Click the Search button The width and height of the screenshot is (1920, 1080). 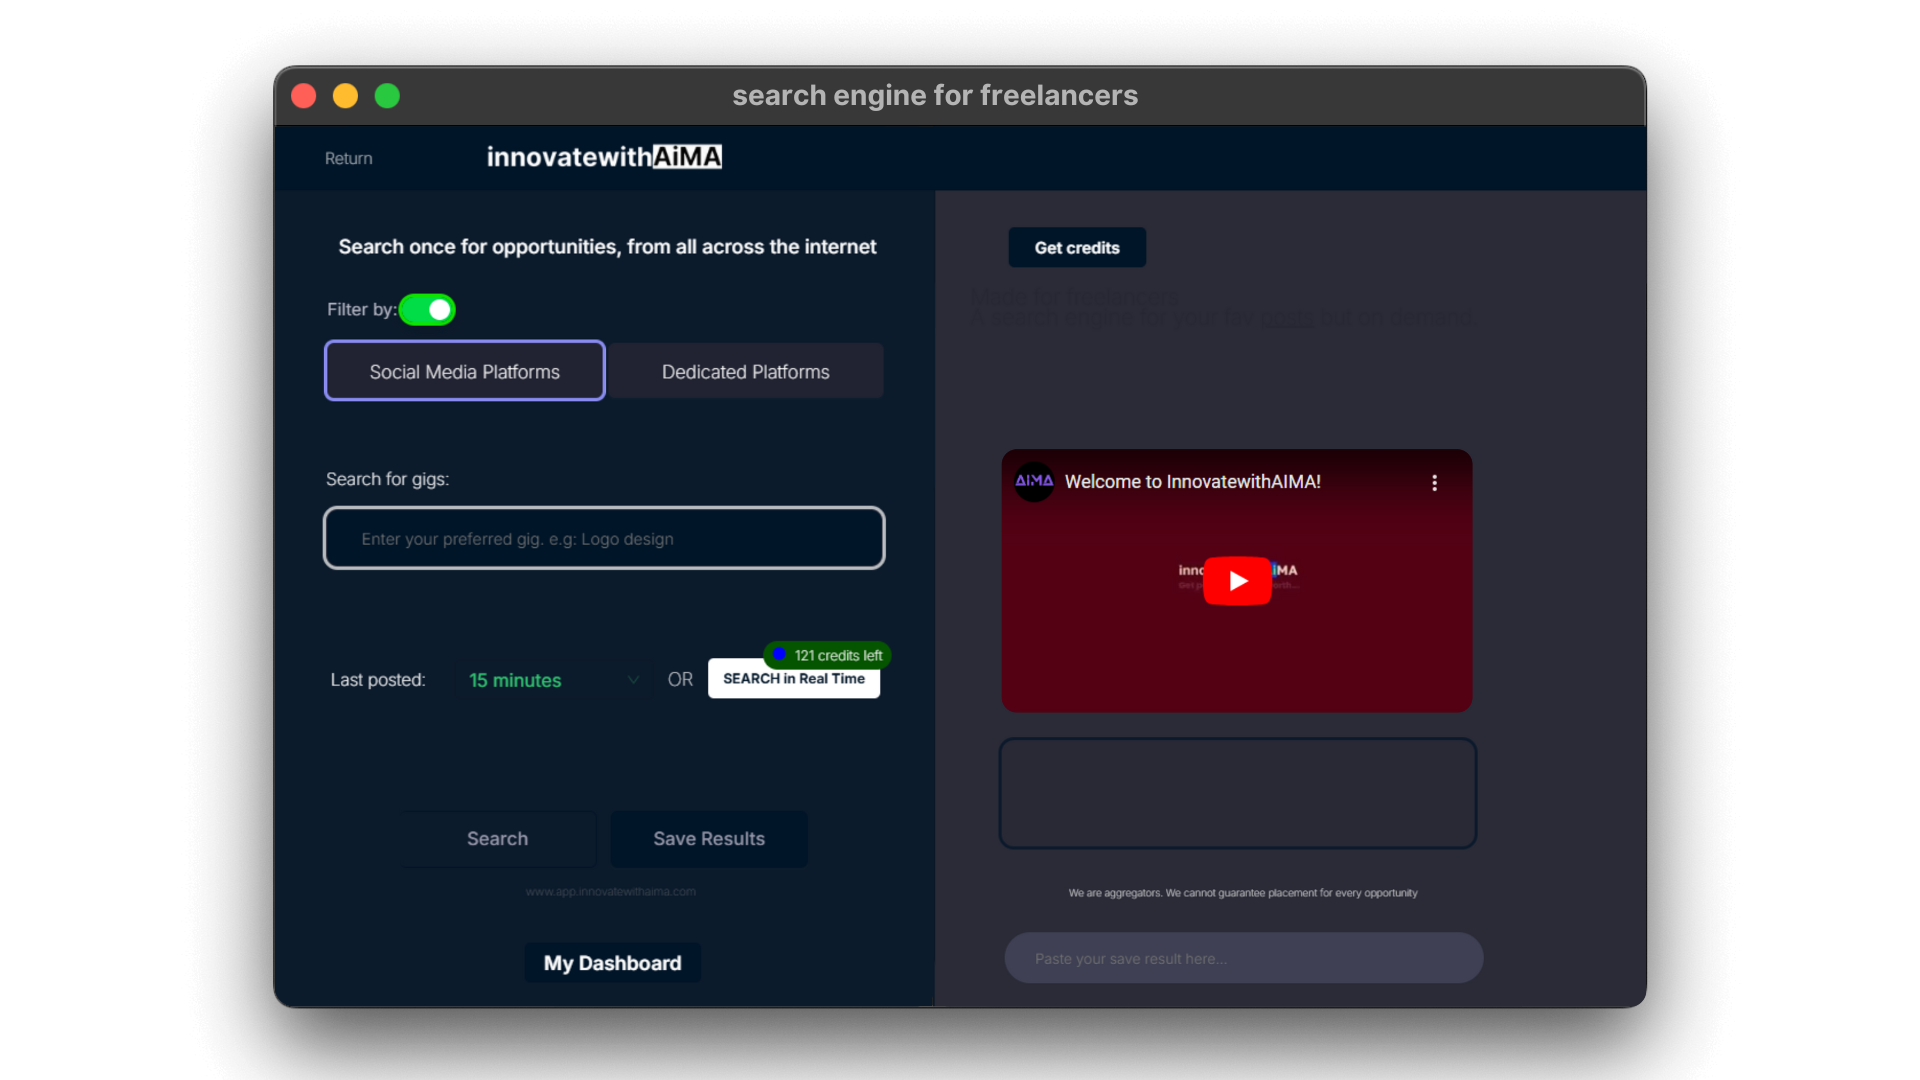(x=497, y=839)
